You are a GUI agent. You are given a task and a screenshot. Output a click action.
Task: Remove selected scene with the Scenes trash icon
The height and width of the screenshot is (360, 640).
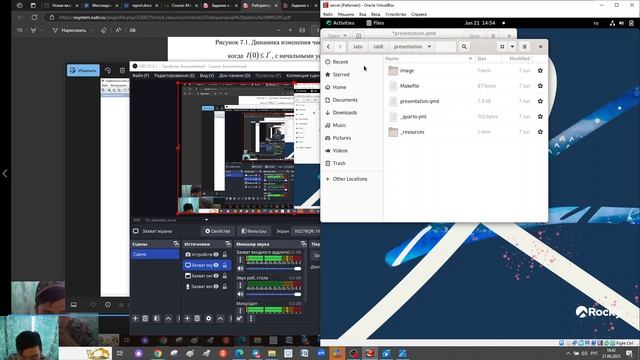145,318
